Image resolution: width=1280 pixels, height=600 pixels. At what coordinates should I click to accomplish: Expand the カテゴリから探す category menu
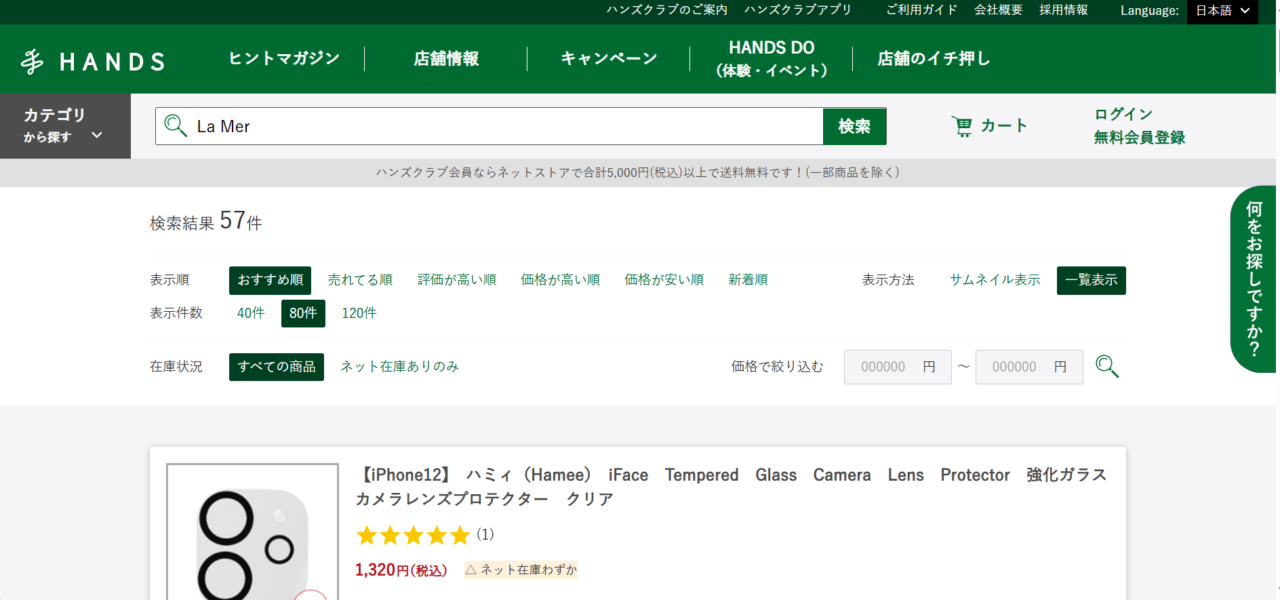(65, 126)
